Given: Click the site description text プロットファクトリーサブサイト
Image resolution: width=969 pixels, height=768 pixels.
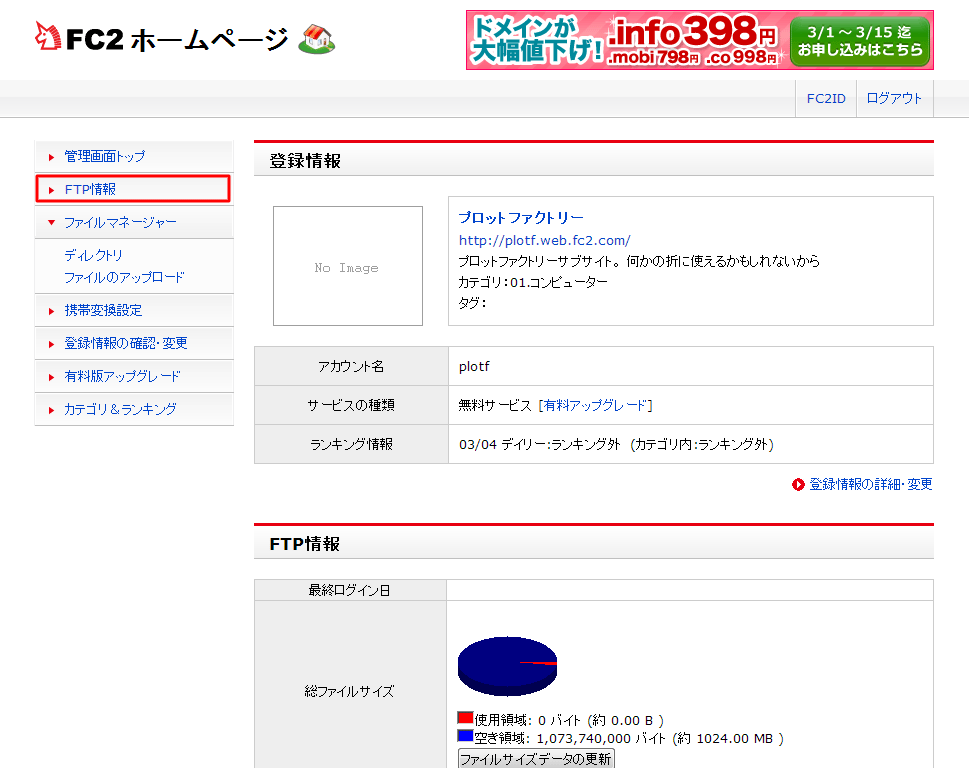Looking at the screenshot, I should pos(639,261).
